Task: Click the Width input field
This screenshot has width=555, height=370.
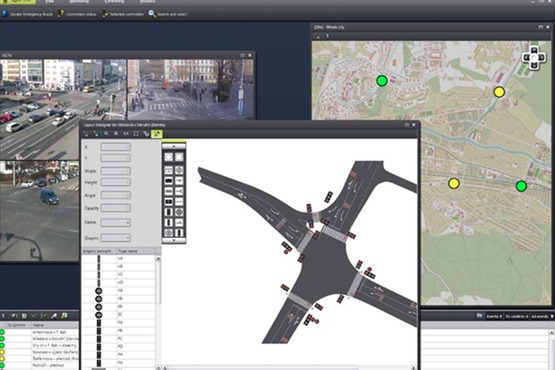Action: (115, 171)
